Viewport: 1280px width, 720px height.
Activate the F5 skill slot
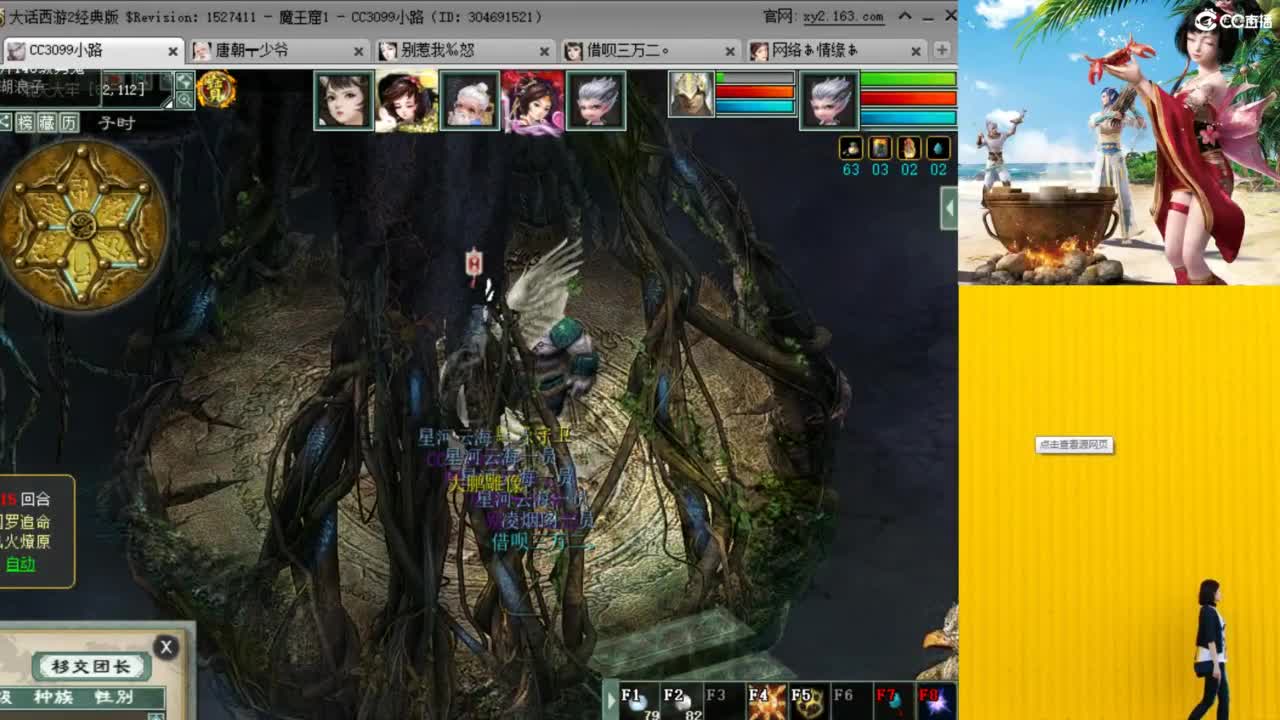810,701
